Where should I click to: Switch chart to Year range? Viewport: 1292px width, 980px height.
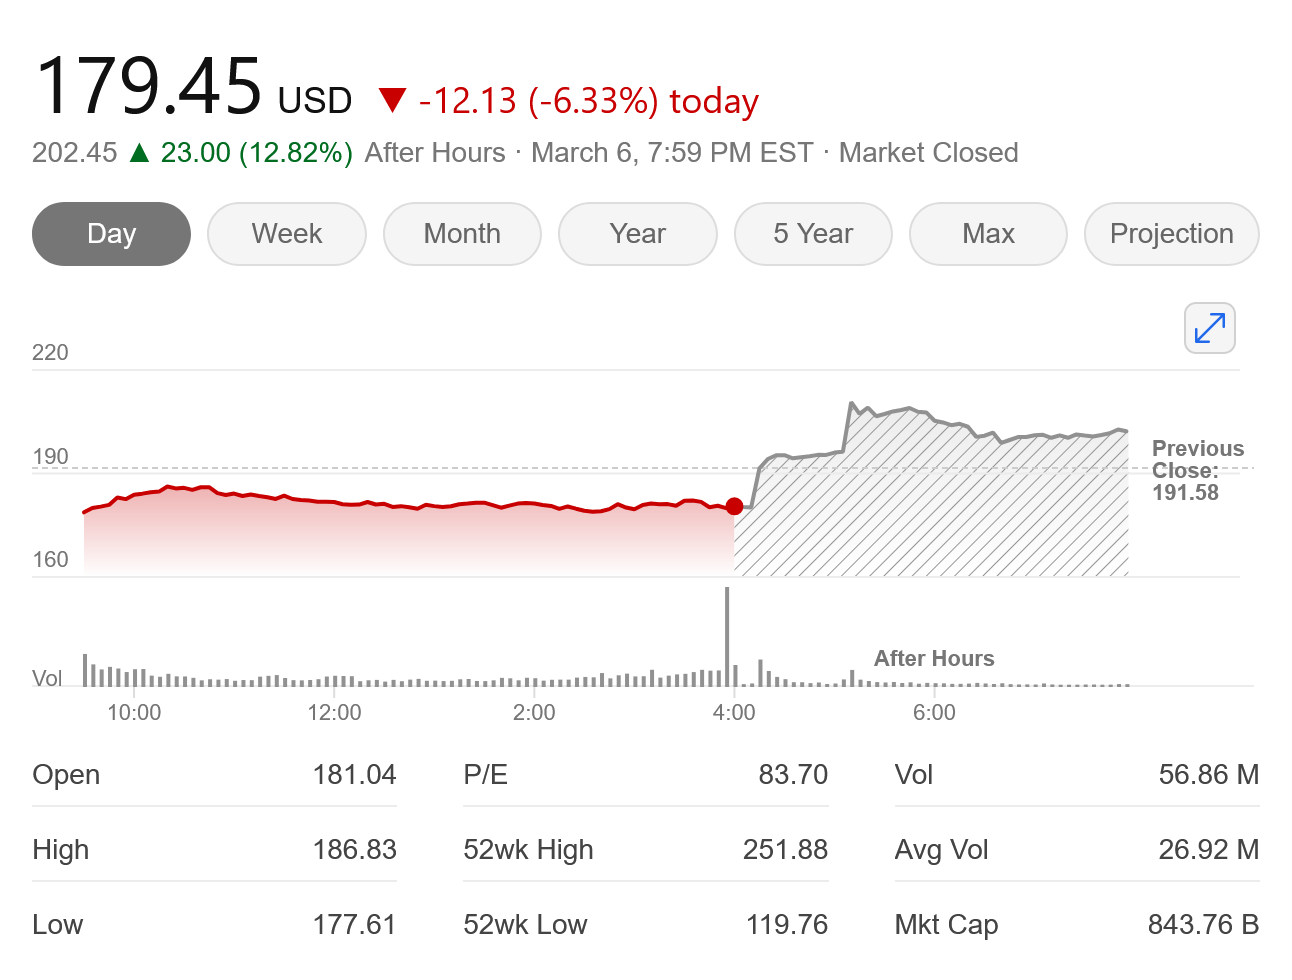click(x=637, y=234)
